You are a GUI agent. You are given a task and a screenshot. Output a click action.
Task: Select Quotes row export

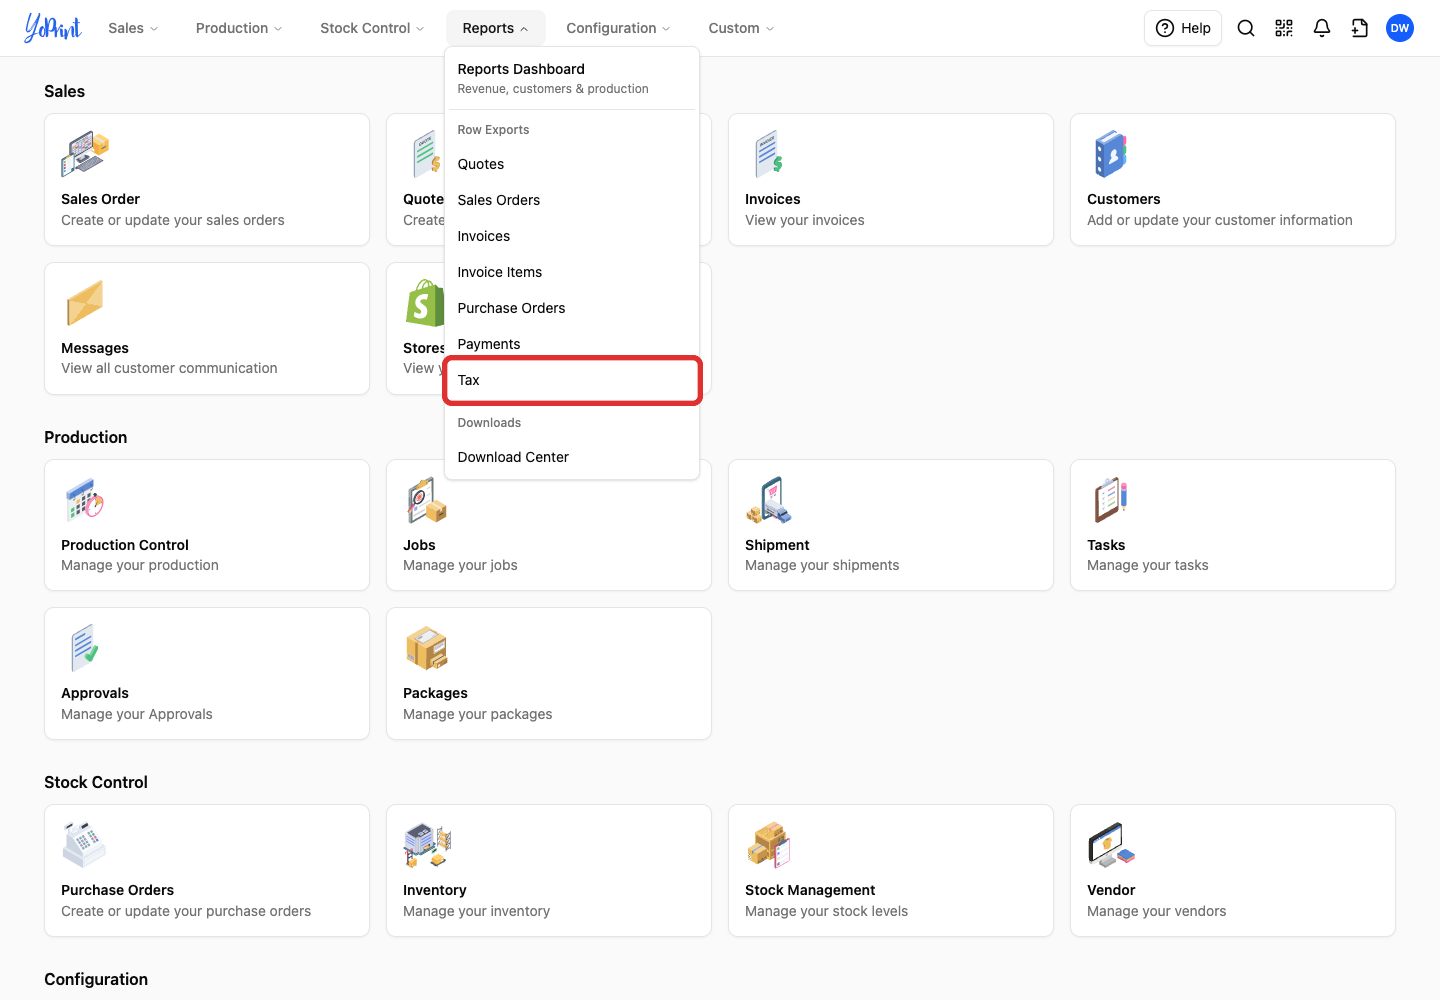[x=572, y=164]
